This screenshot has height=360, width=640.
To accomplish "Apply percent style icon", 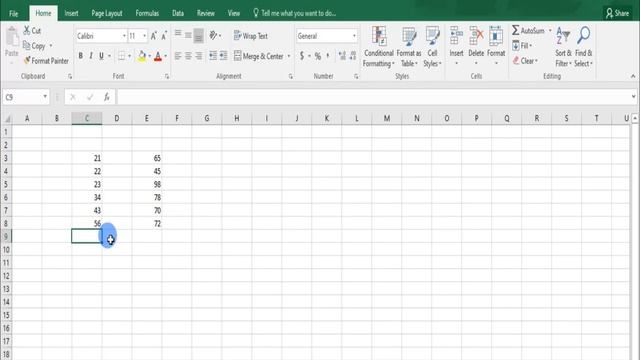I will coord(318,56).
